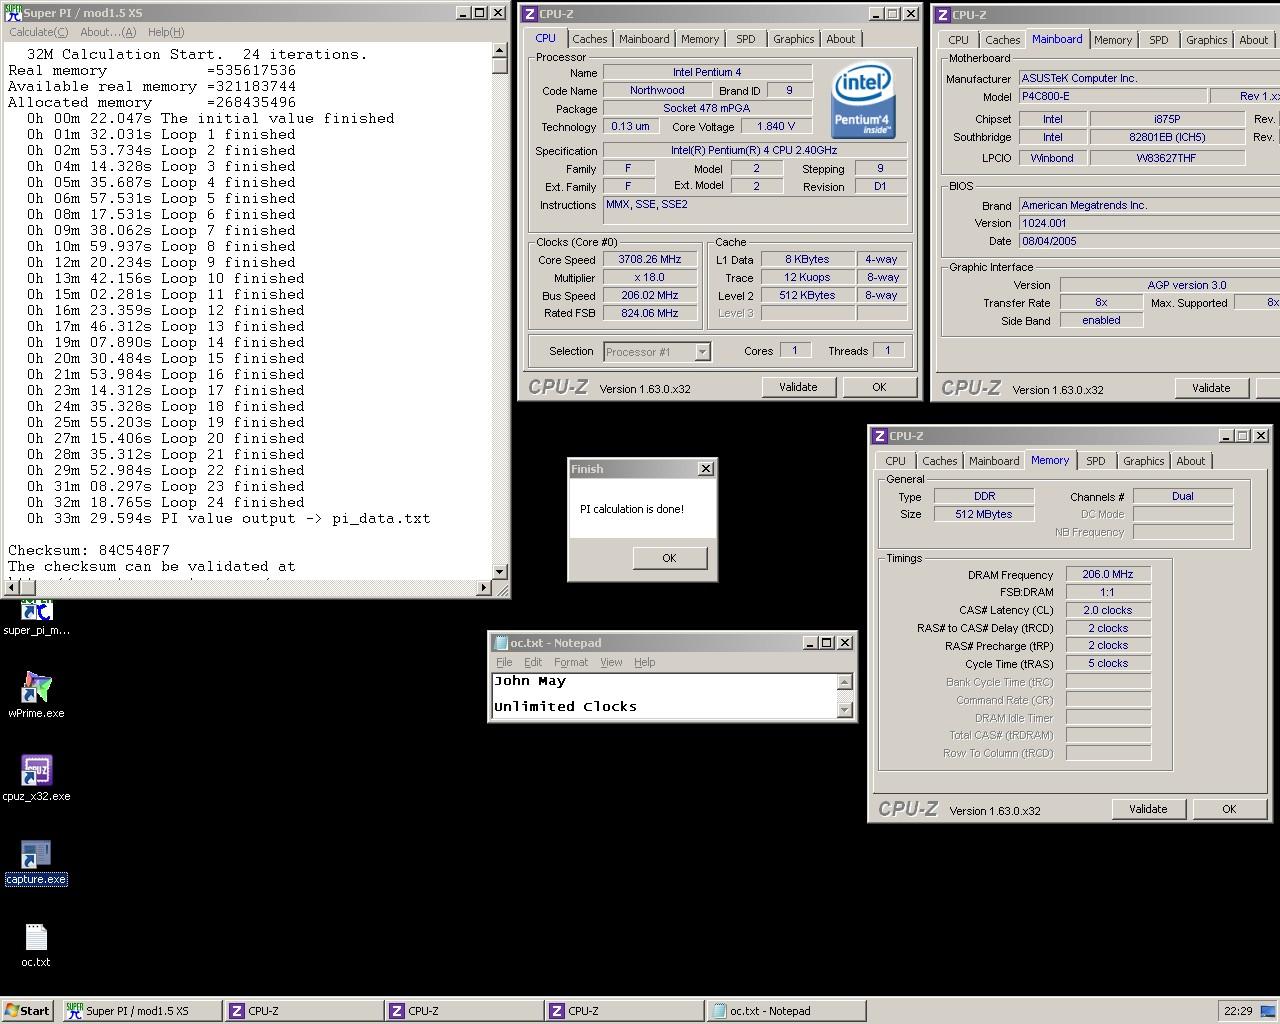Open the Format menu in Notepad

tap(571, 662)
